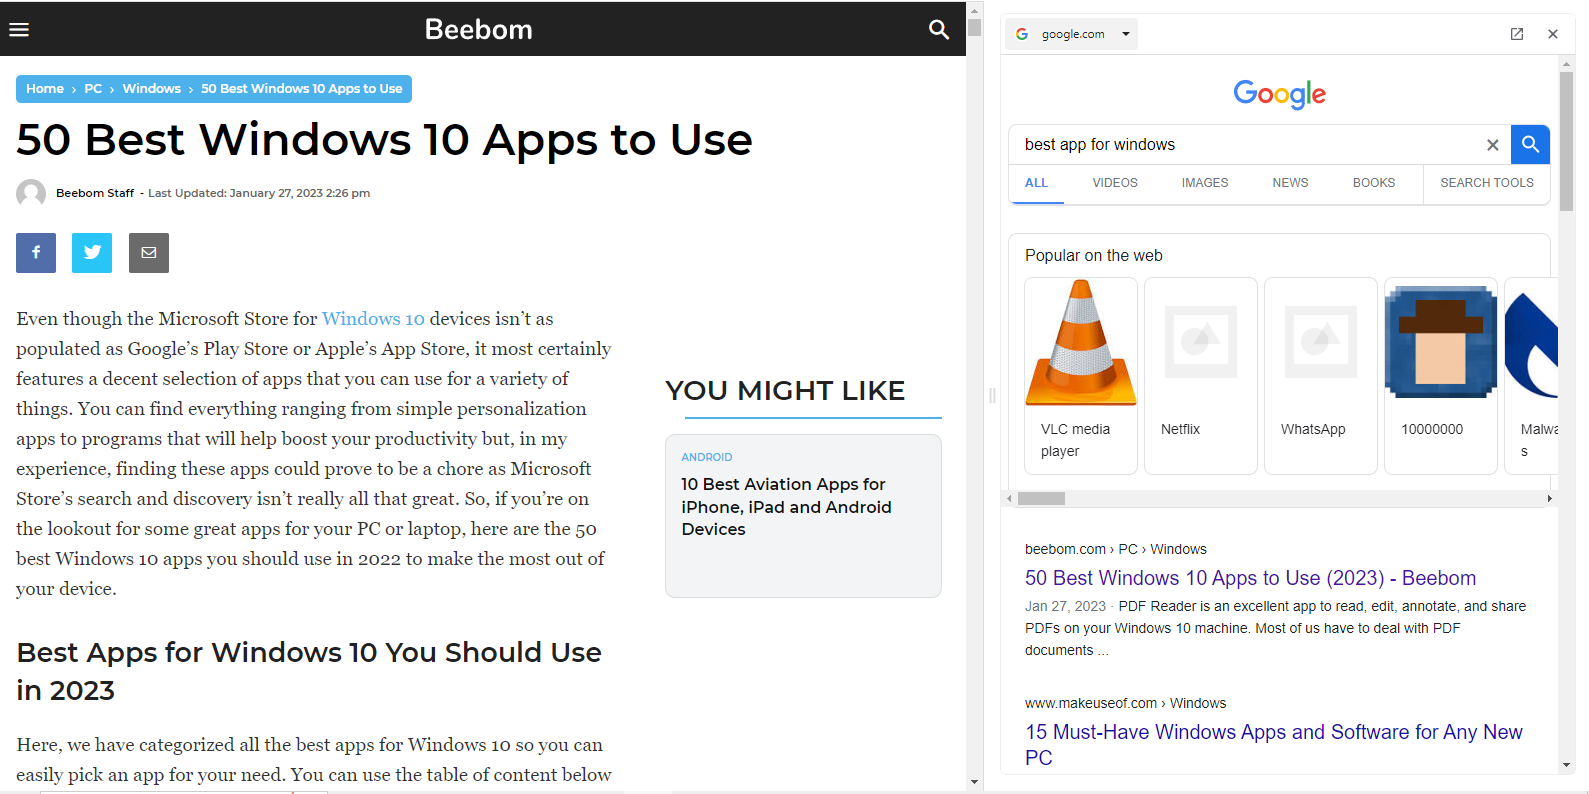Switch to the VIDEOS search tab
Screen dimensions: 1589x794
[x=1115, y=183]
